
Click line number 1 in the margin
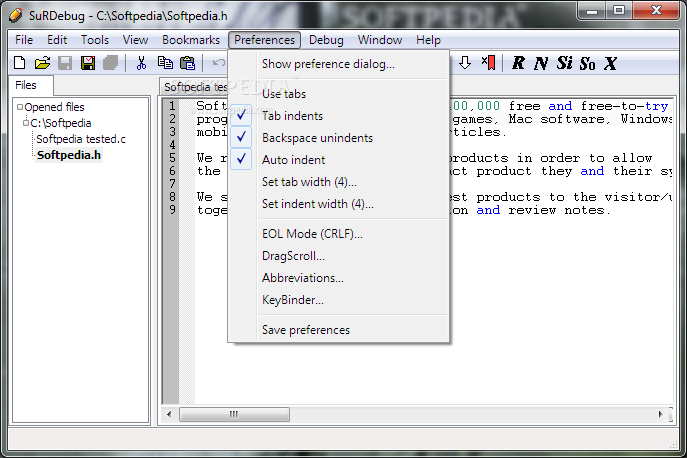(x=172, y=106)
